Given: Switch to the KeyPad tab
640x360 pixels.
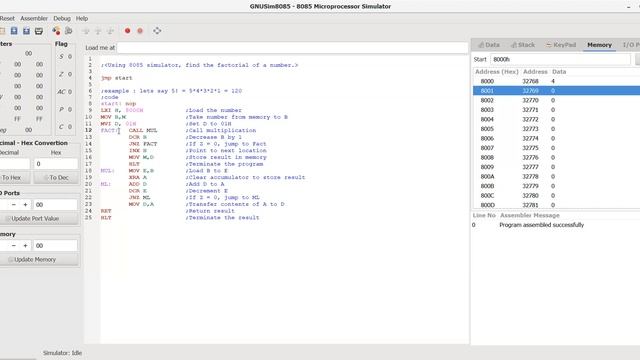Looking at the screenshot, I should pos(561,45).
